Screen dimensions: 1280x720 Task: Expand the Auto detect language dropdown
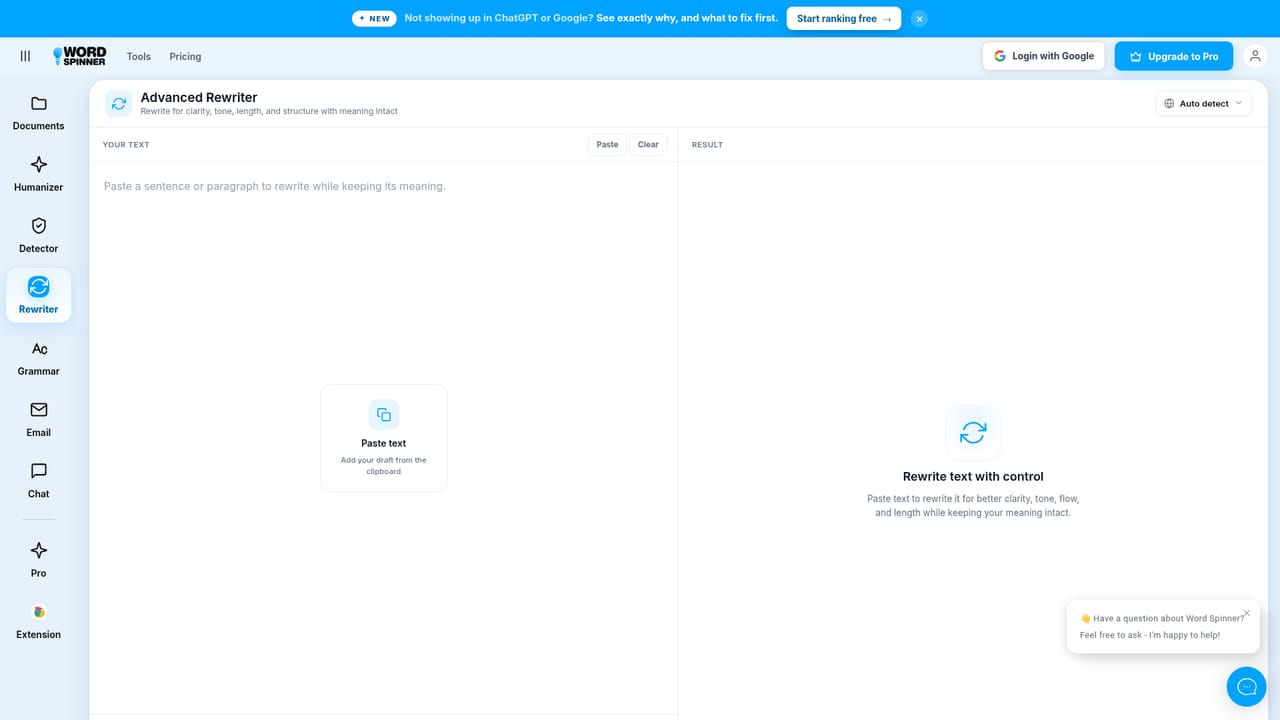[x=1204, y=103]
